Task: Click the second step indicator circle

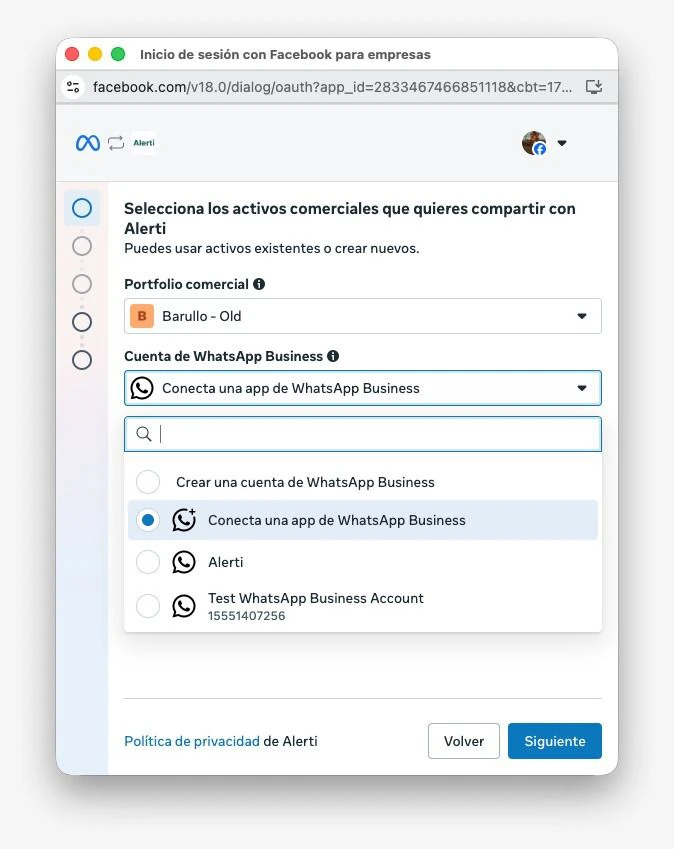Action: coord(82,246)
